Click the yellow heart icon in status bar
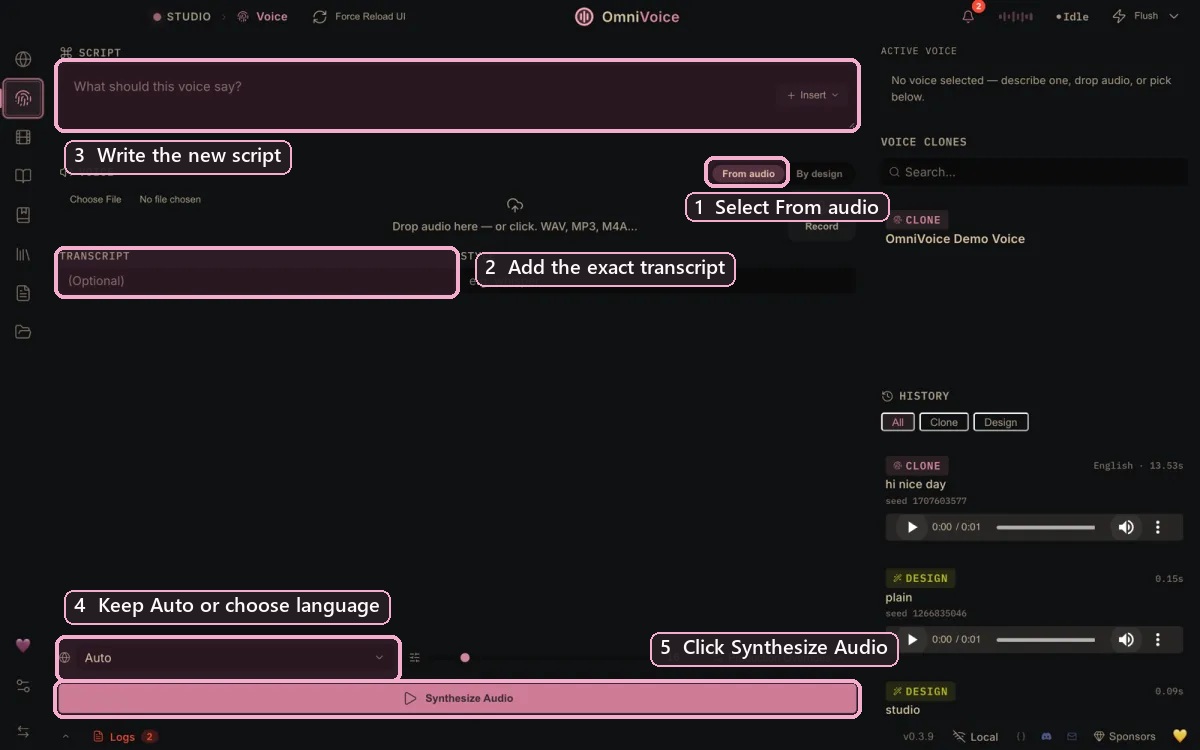 tap(1179, 736)
